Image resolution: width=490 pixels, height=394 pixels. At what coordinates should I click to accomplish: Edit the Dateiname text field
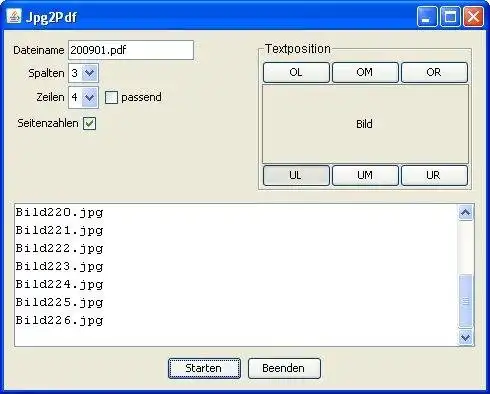pyautogui.click(x=131, y=50)
